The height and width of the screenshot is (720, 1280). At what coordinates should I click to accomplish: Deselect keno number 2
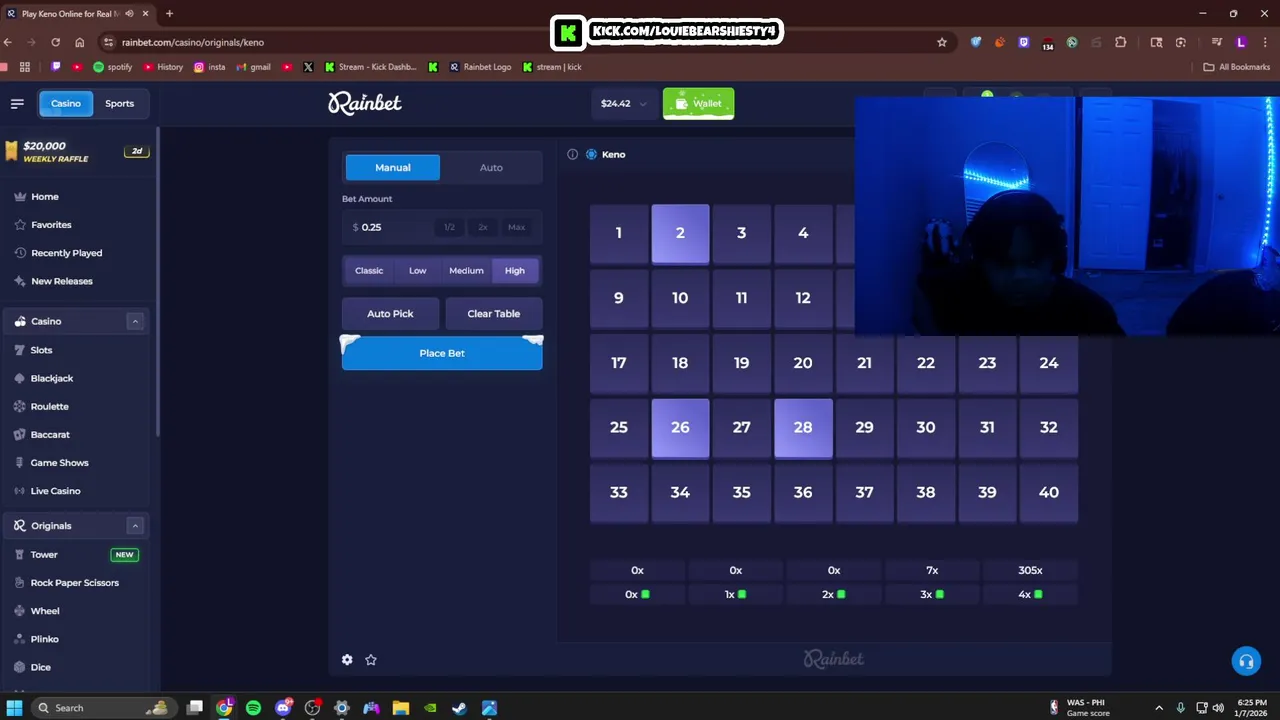point(680,233)
